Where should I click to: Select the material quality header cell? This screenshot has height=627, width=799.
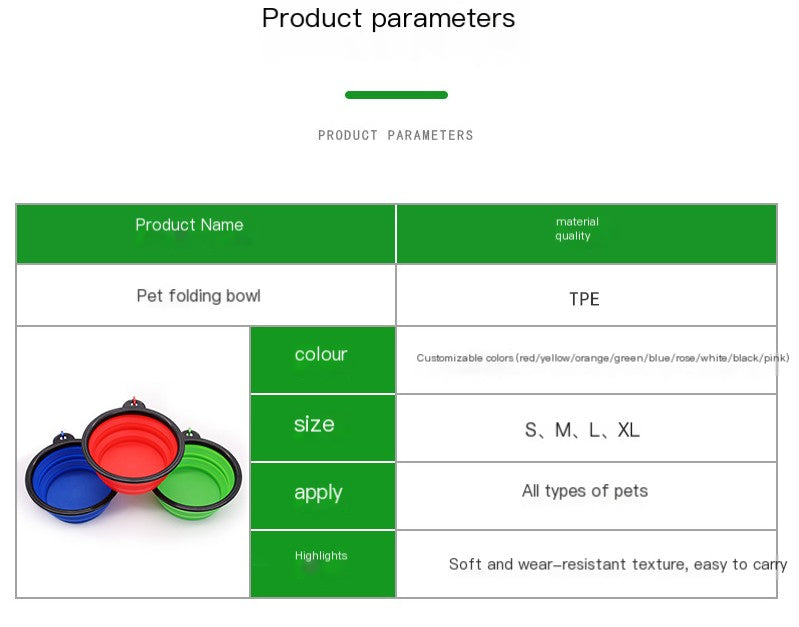click(586, 233)
